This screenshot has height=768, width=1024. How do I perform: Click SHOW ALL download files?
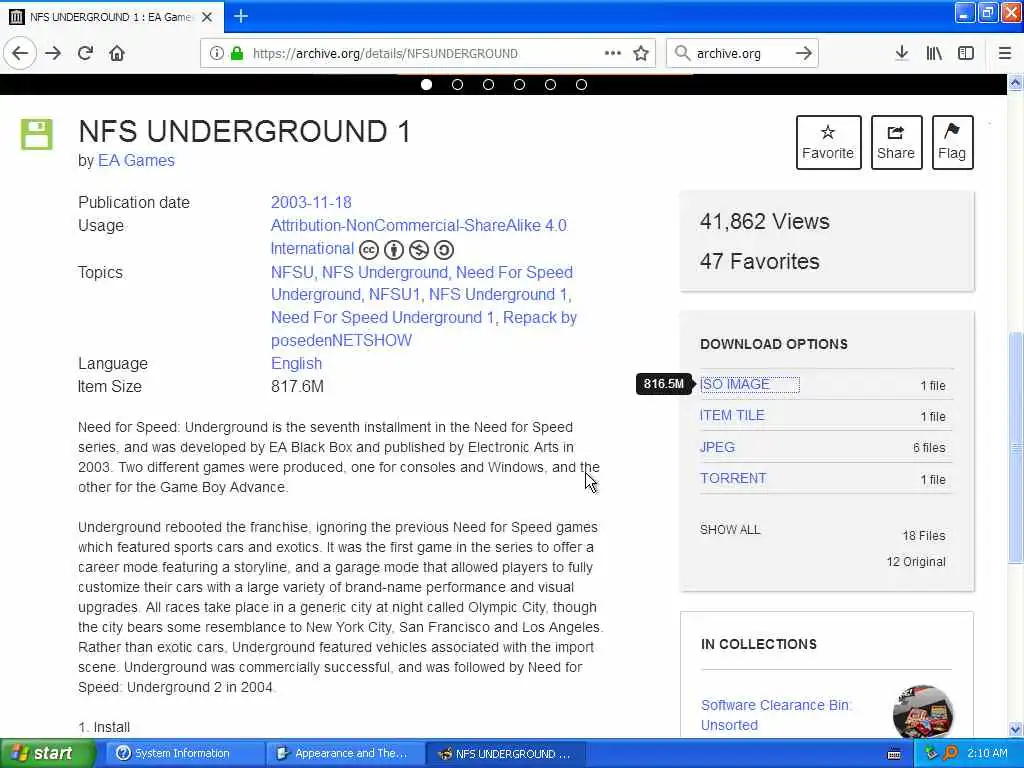(x=730, y=530)
